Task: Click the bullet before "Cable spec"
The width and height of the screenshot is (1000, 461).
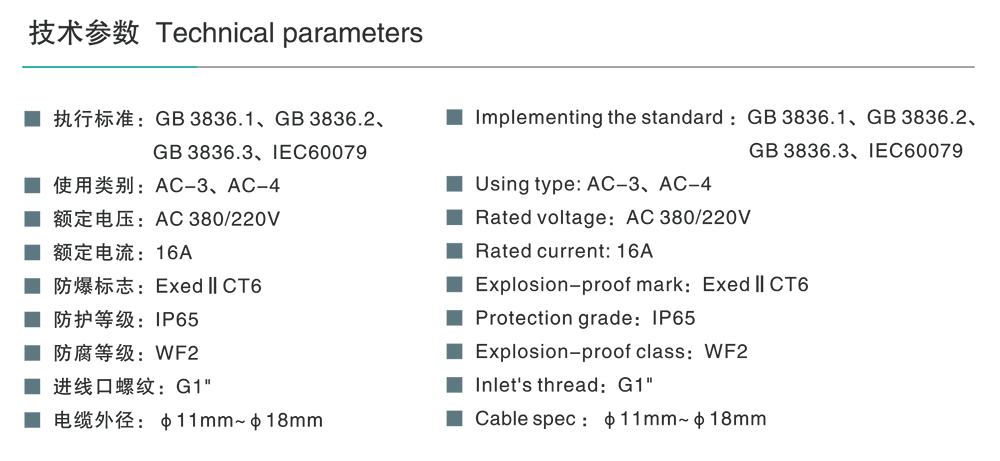Action: click(x=455, y=418)
